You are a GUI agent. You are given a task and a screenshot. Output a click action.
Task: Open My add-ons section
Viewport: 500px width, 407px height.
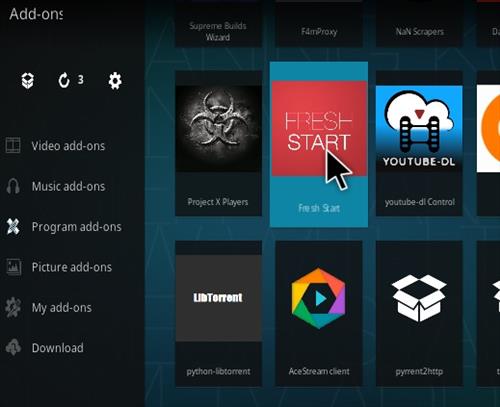(62, 308)
